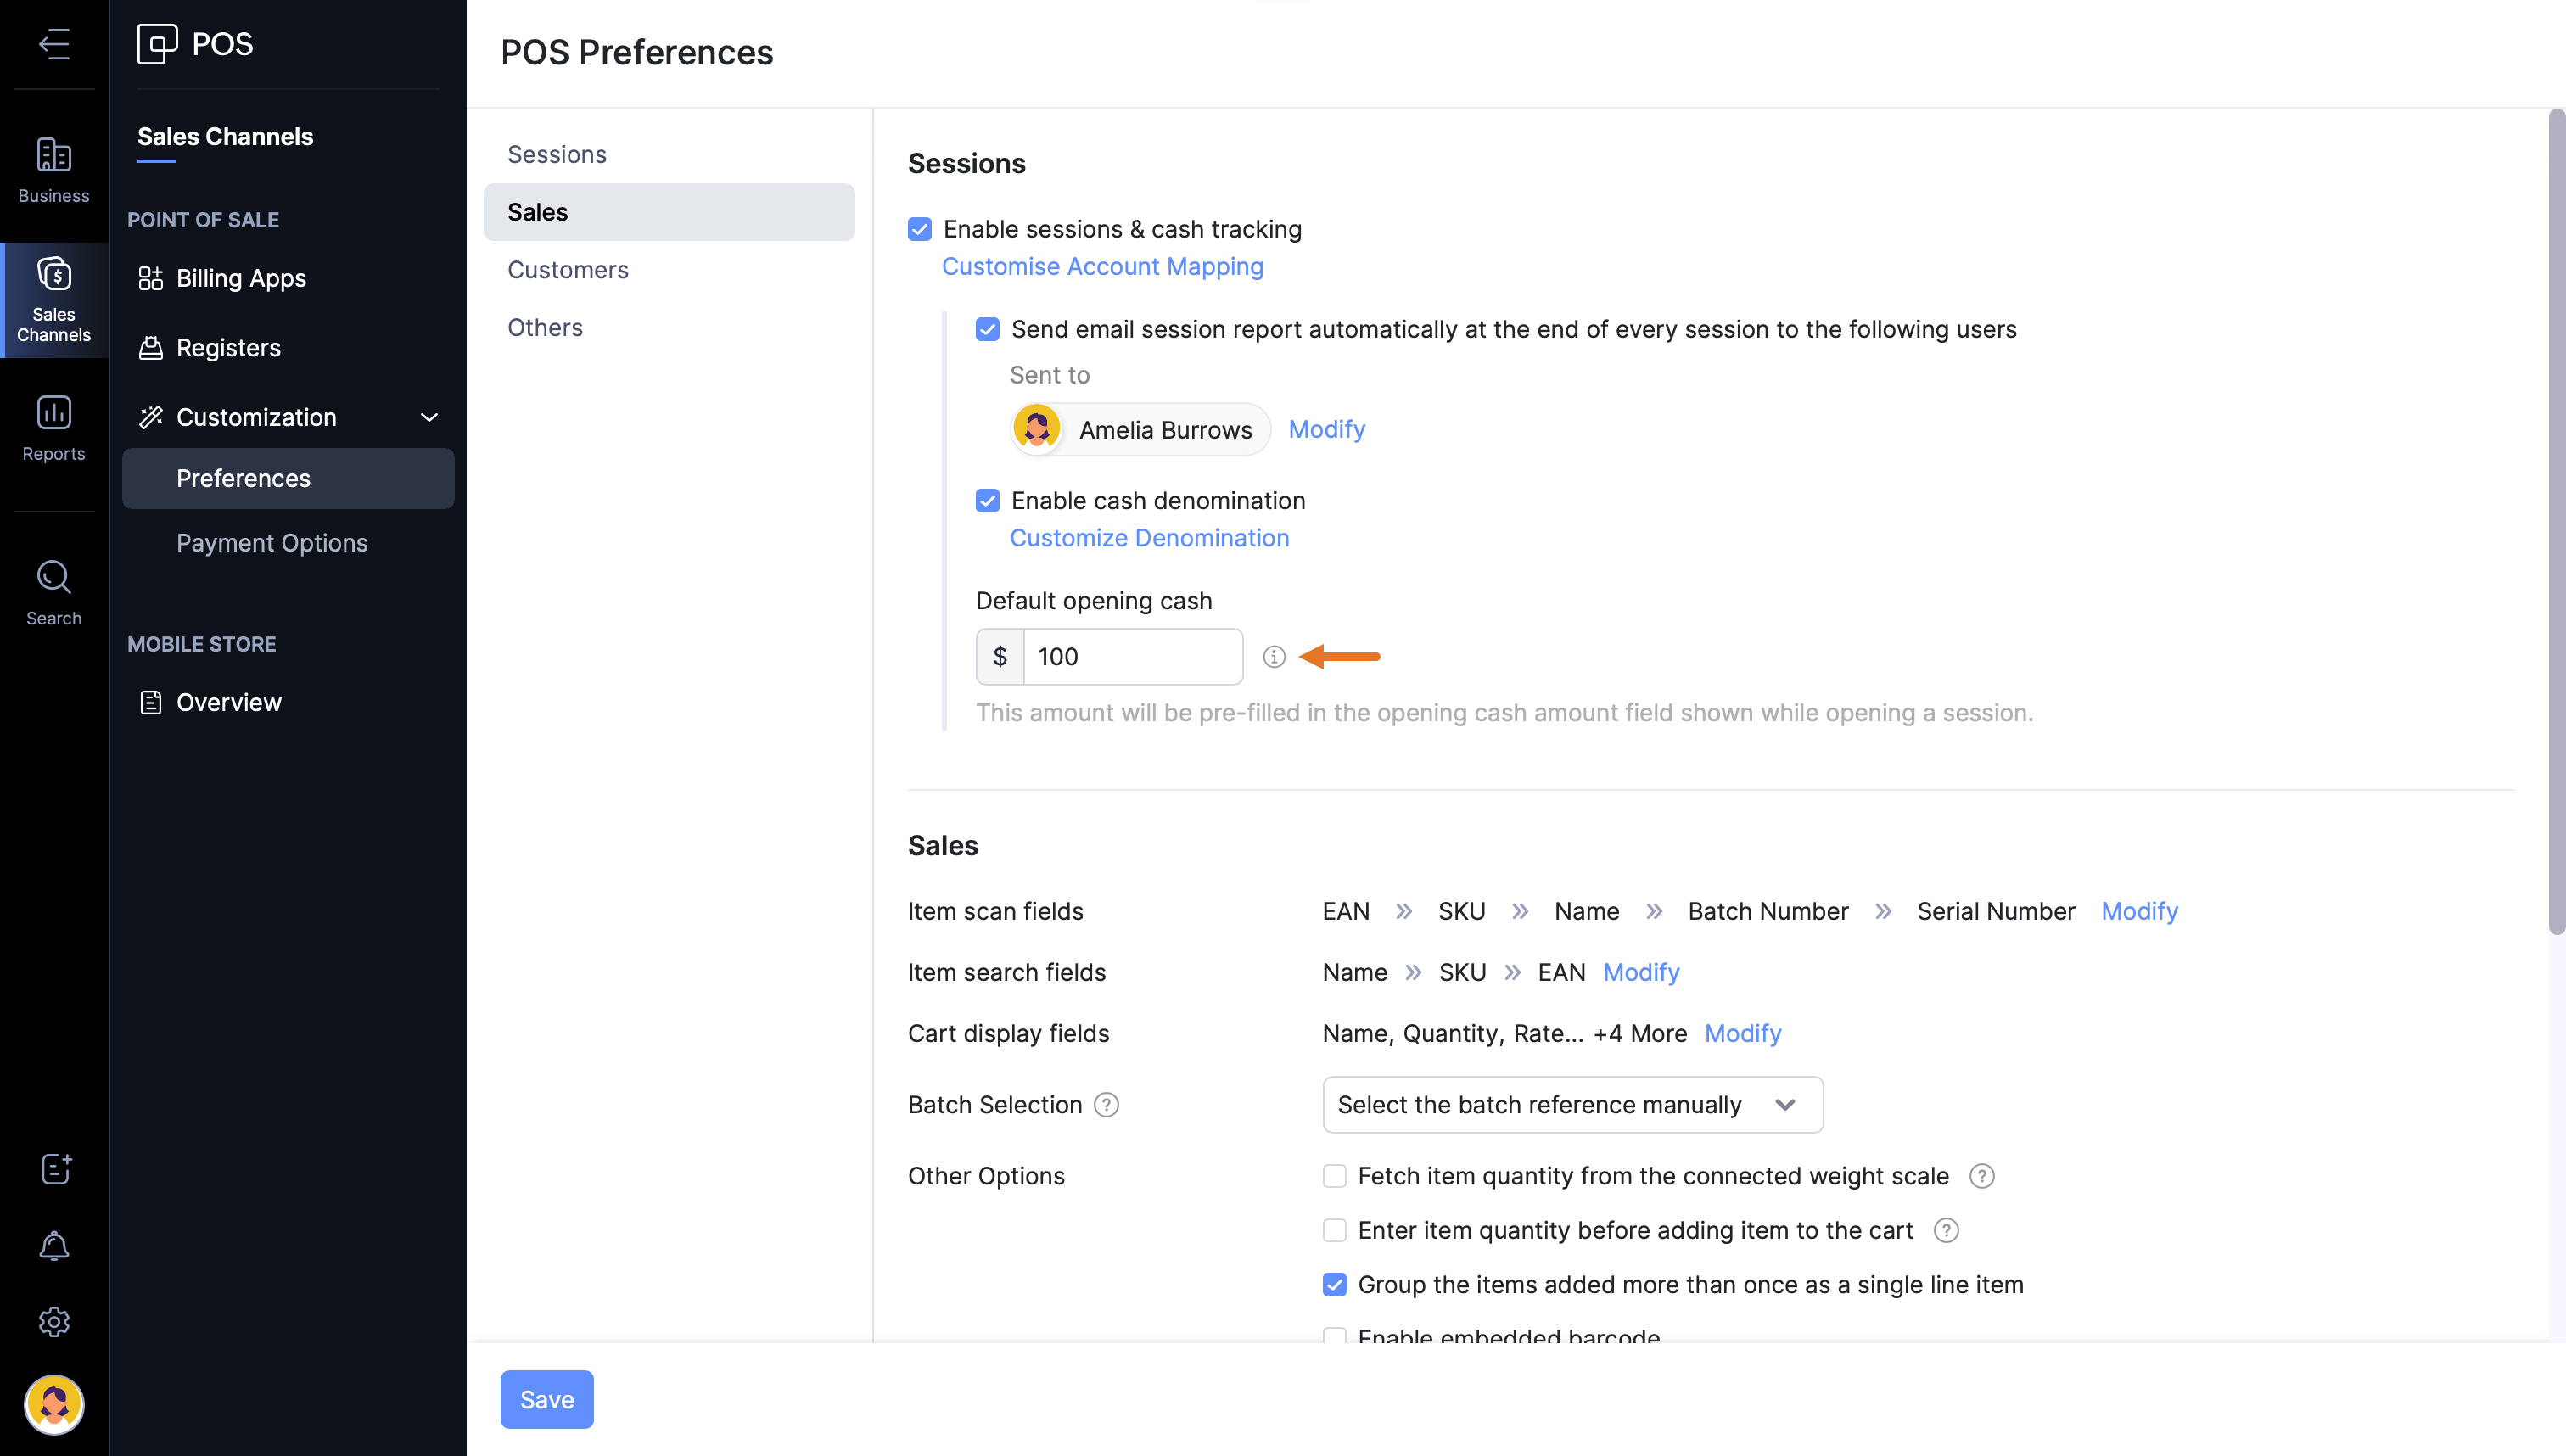
Task: Click the Save button
Action: [546, 1399]
